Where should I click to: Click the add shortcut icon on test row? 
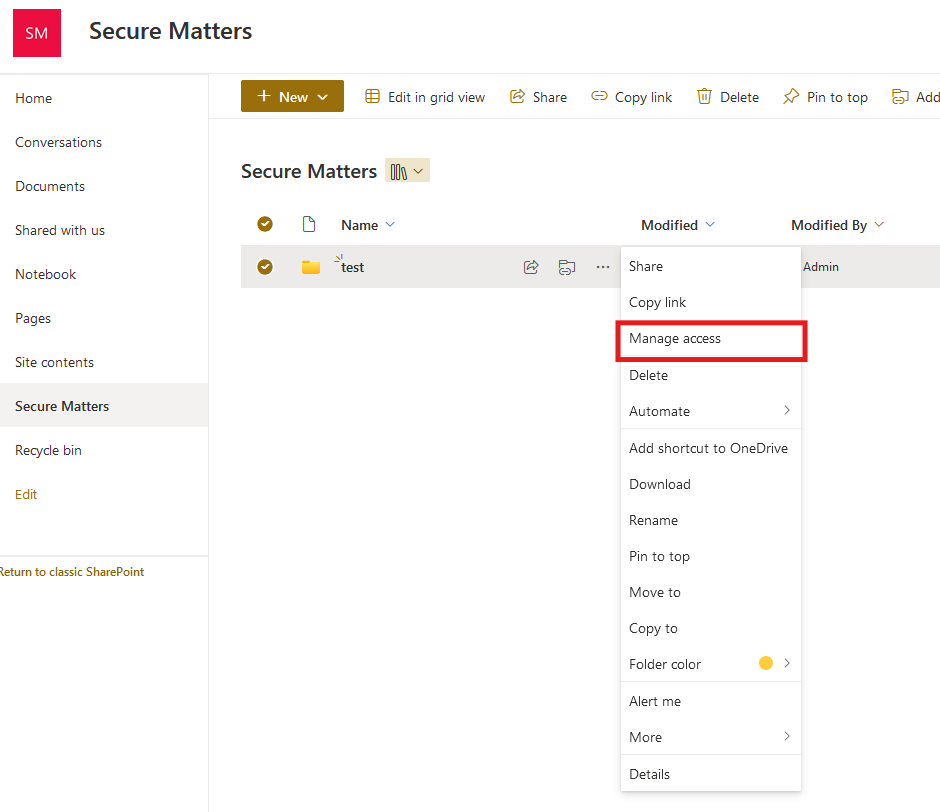tap(567, 267)
